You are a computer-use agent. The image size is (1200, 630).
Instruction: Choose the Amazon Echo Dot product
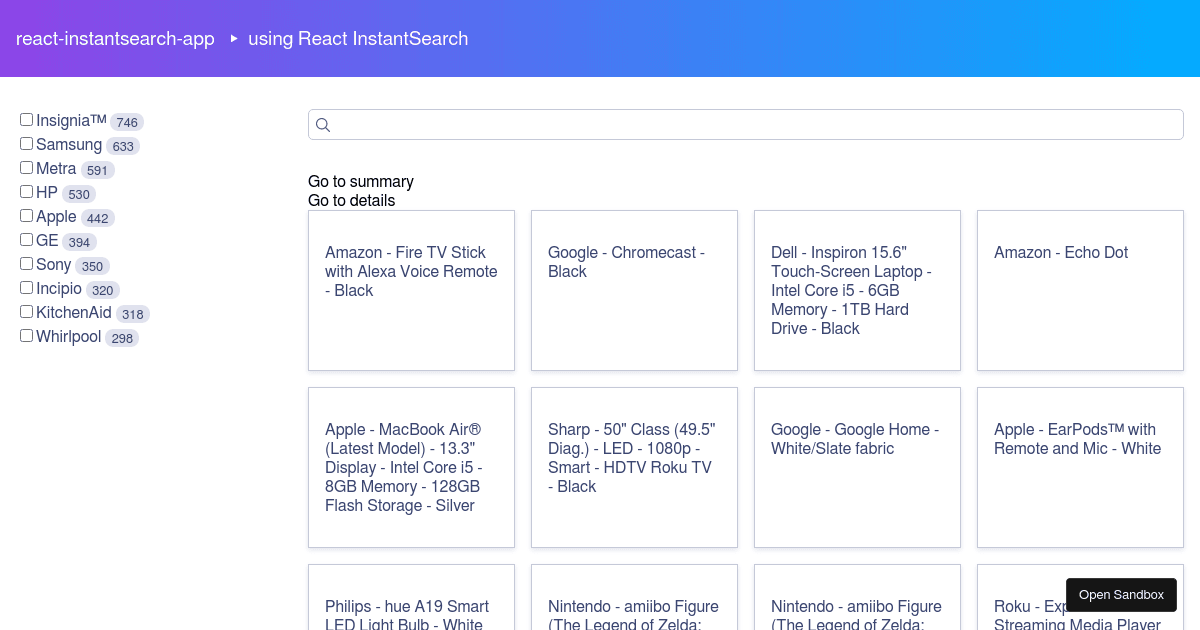[x=1080, y=290]
